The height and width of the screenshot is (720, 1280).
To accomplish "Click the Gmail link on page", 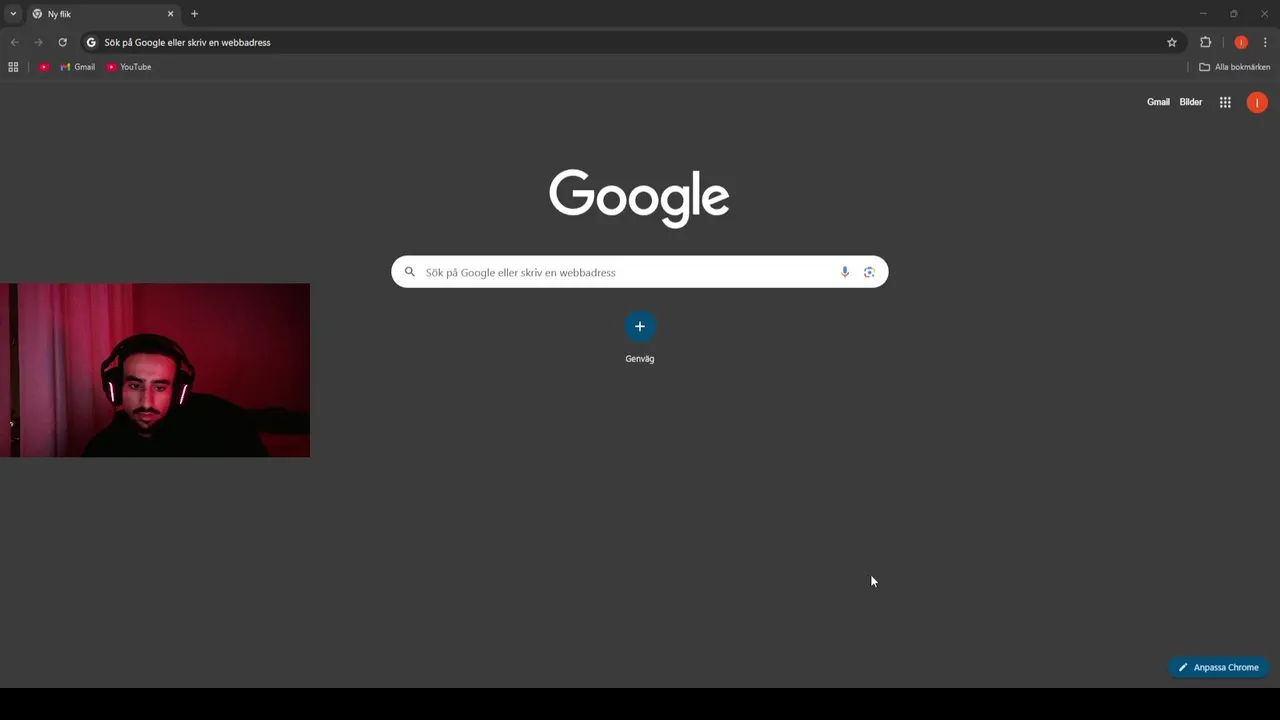I will point(1158,102).
